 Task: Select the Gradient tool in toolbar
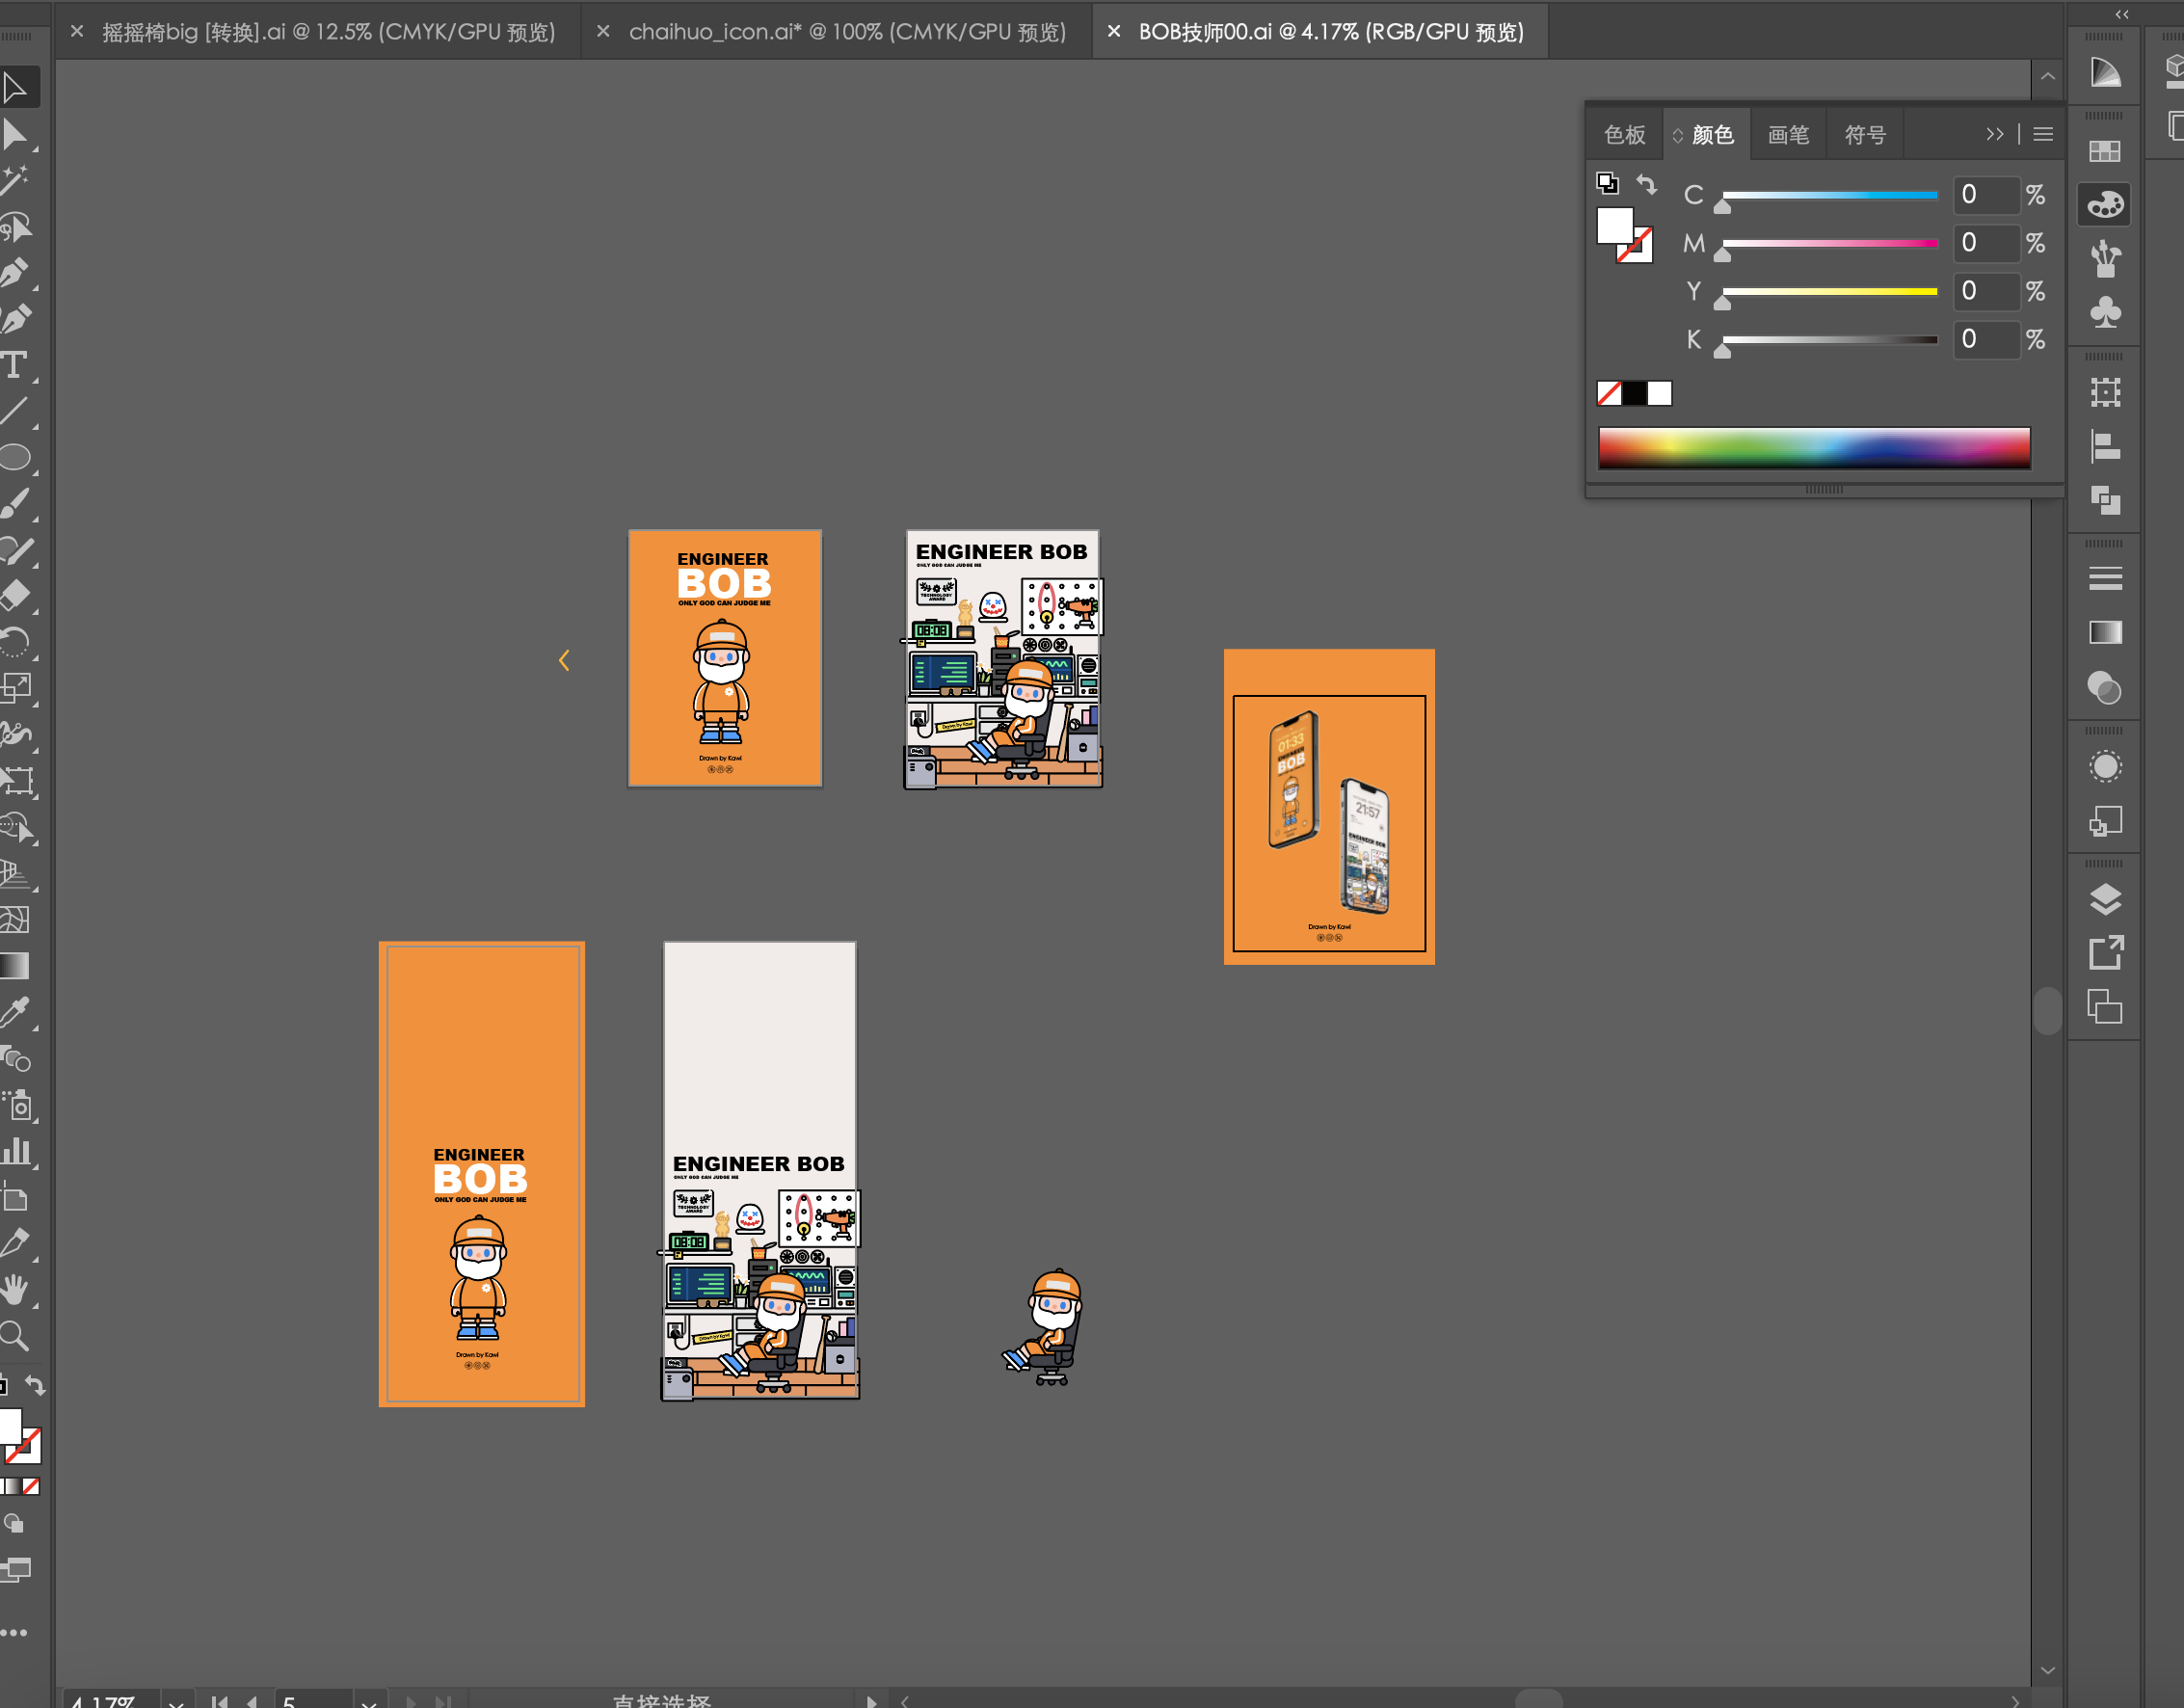(x=15, y=965)
